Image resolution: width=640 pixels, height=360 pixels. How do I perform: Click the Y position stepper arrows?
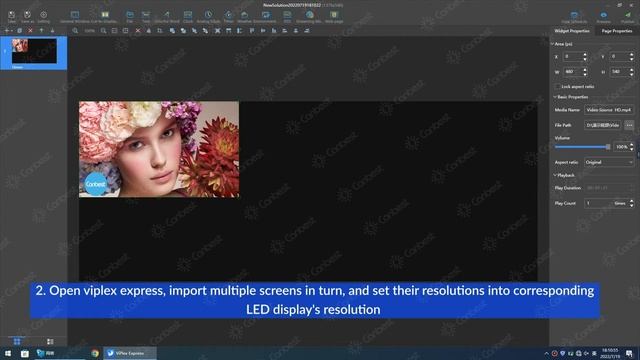click(x=631, y=56)
